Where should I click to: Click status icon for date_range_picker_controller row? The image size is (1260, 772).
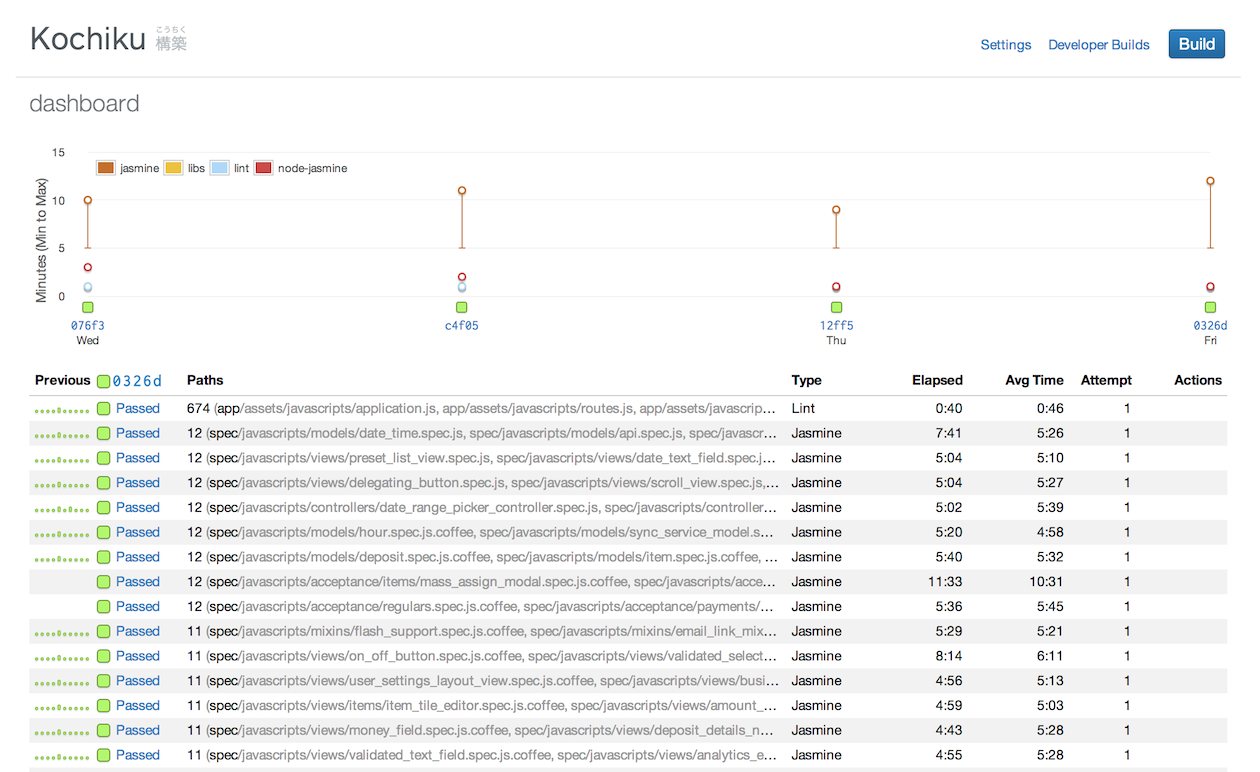(103, 507)
